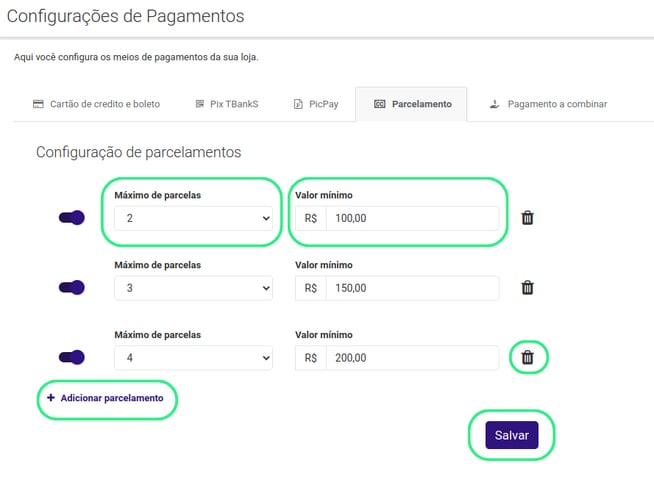The image size is (654, 477).
Task: Click the Pix TBankS tab icon
Action: point(197,104)
